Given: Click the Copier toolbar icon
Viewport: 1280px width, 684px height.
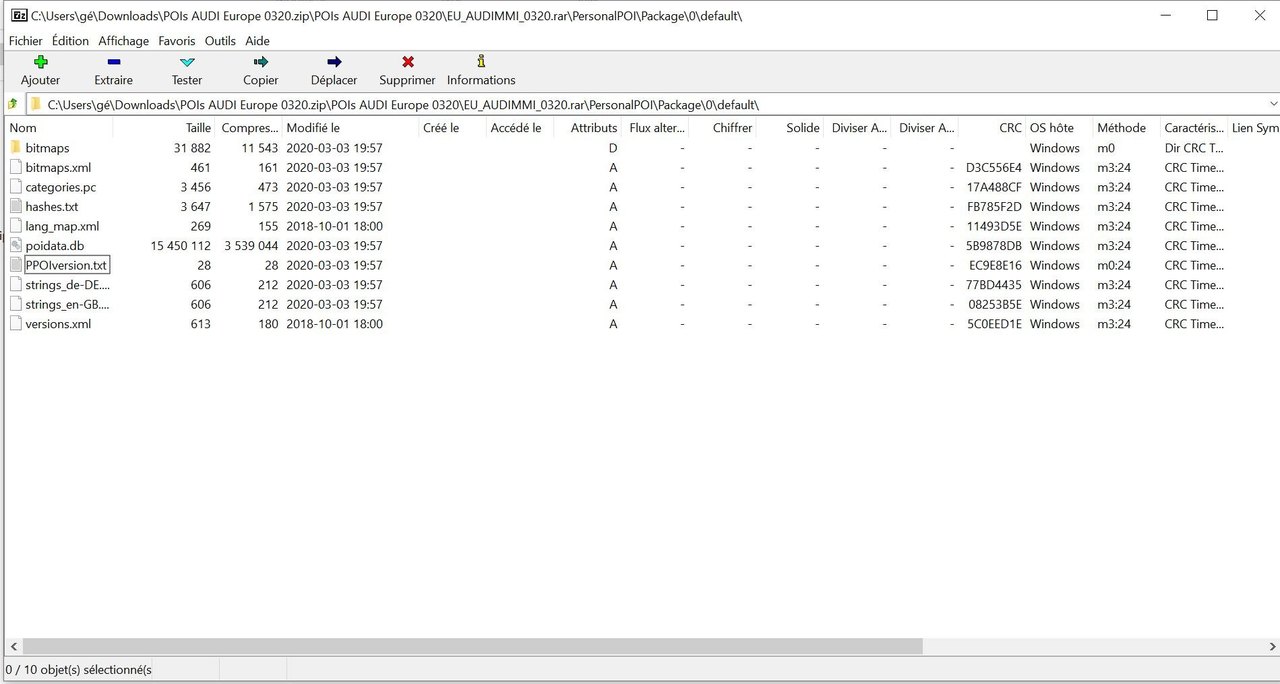Looking at the screenshot, I should click(x=261, y=62).
